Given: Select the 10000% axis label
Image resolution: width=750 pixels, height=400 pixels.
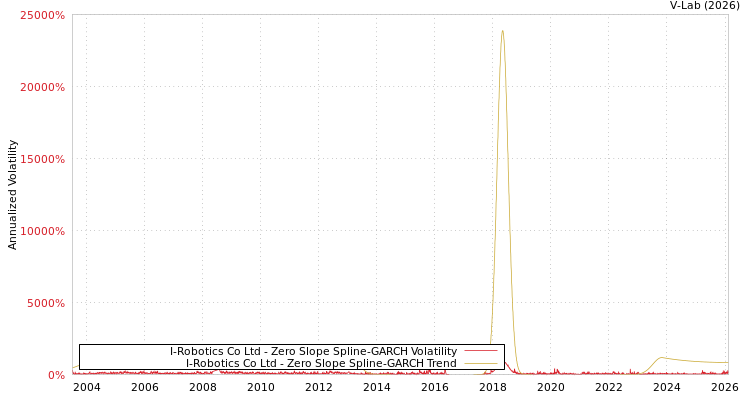Looking at the screenshot, I should click(42, 231).
